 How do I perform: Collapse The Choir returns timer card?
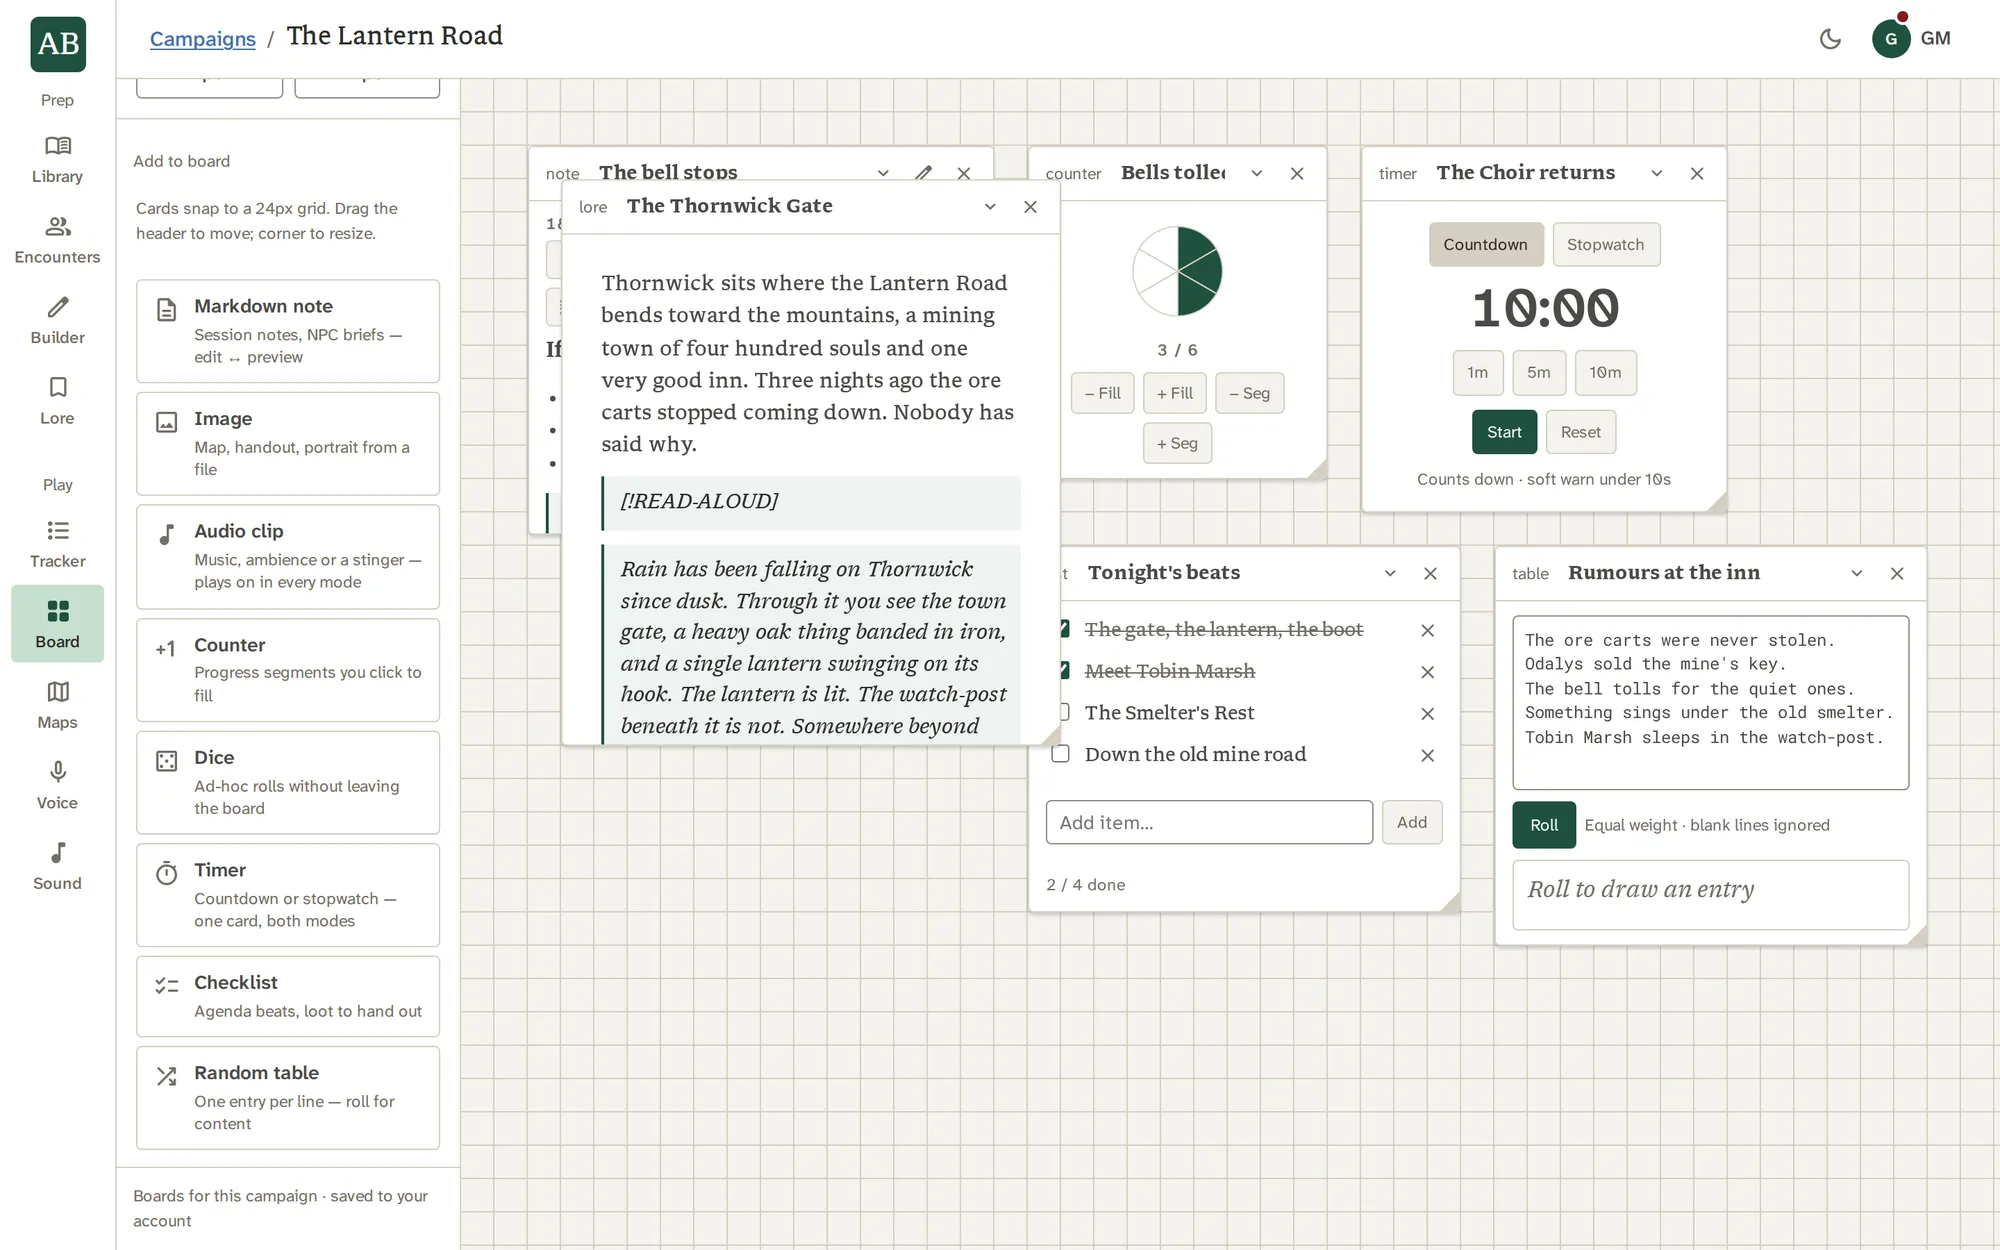[x=1657, y=173]
